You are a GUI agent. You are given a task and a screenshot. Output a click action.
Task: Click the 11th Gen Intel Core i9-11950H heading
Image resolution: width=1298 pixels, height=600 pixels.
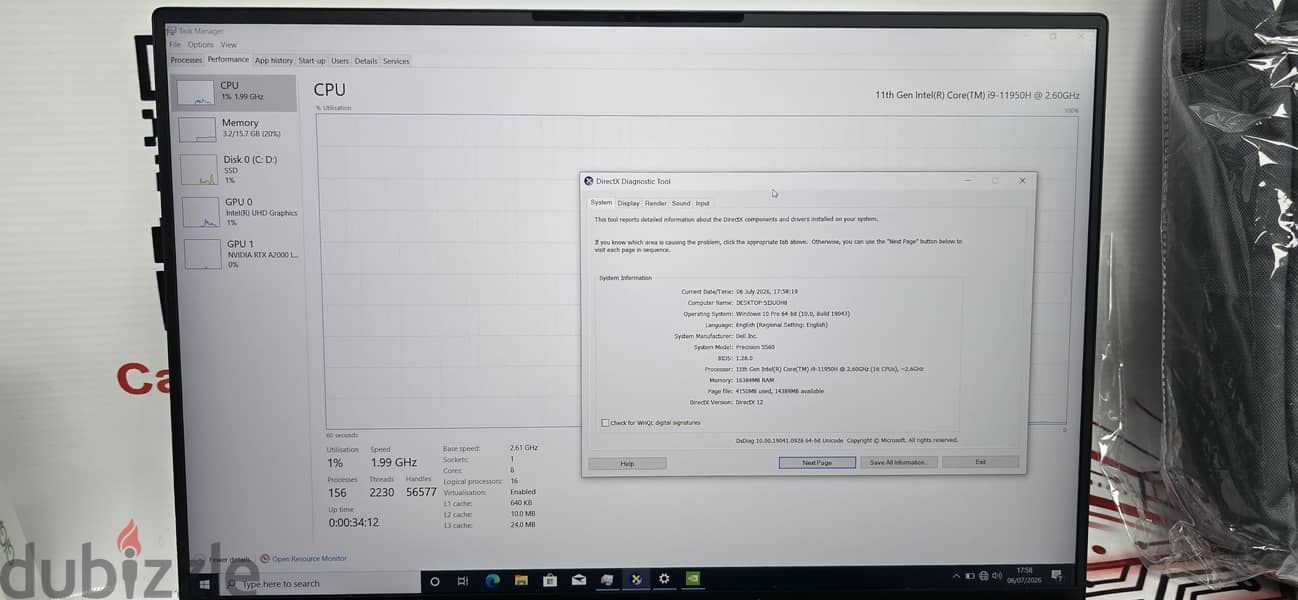[x=977, y=95]
